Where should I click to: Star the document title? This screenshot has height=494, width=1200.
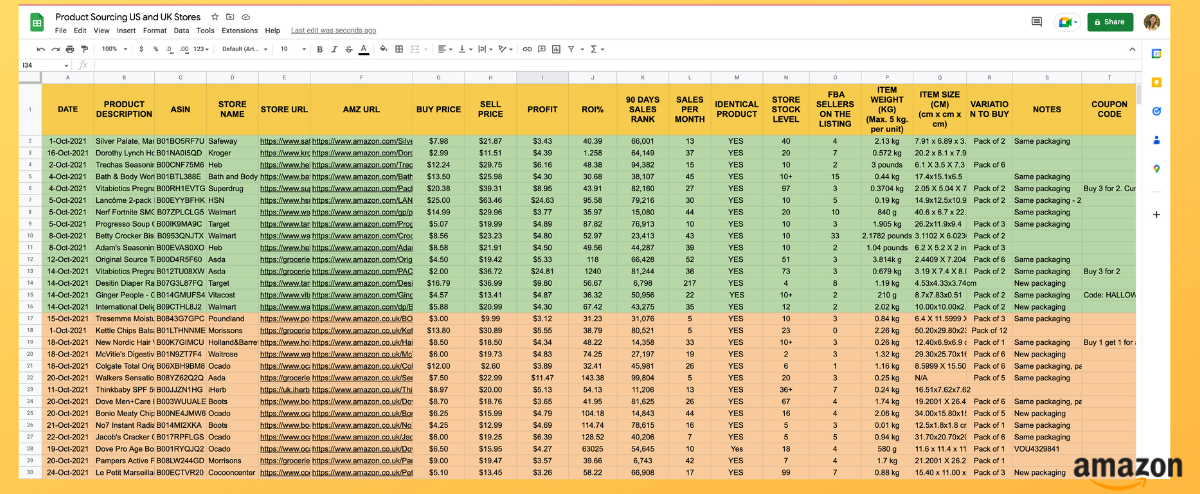214,18
